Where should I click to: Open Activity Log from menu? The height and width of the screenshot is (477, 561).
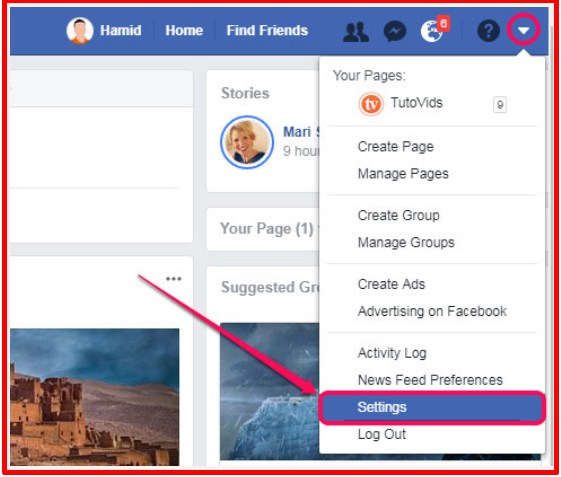point(392,353)
